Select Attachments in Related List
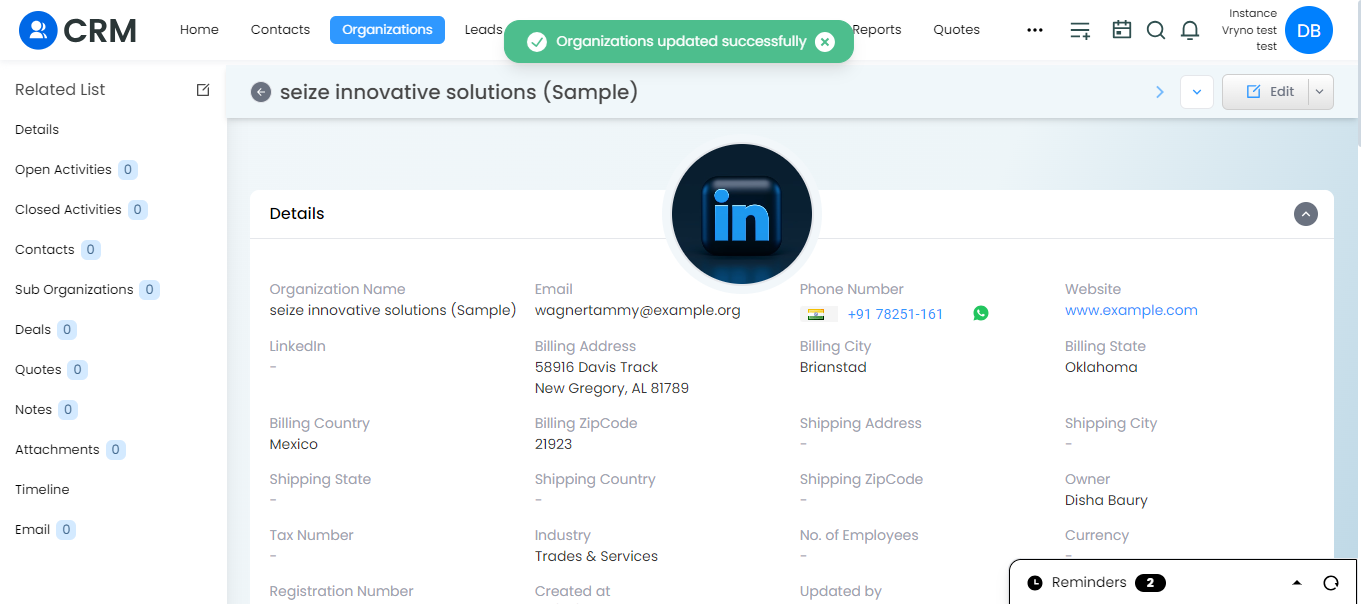 click(x=57, y=450)
